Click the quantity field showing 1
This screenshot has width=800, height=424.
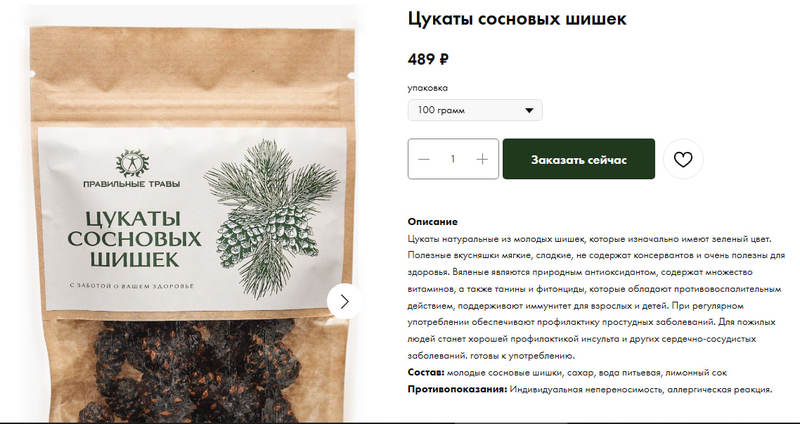point(453,159)
